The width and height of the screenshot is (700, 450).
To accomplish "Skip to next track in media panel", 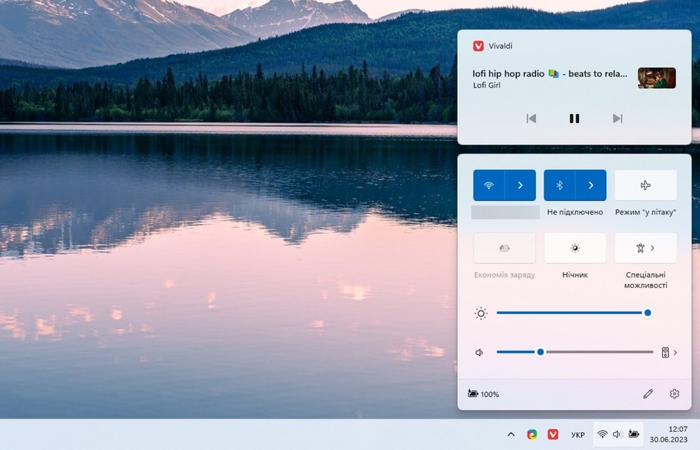I will [617, 118].
